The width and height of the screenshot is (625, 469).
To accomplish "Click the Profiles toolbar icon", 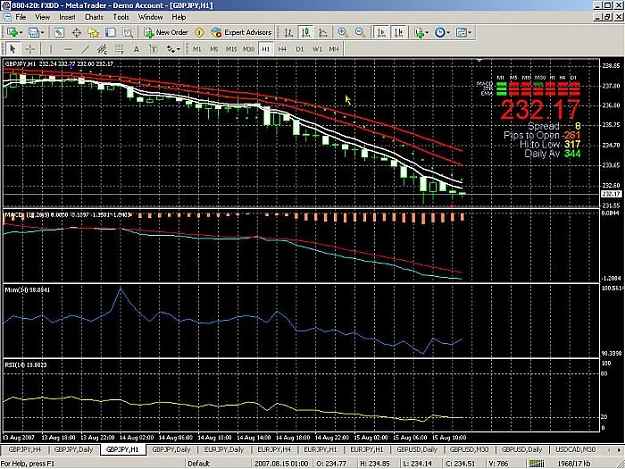I will coord(33,32).
